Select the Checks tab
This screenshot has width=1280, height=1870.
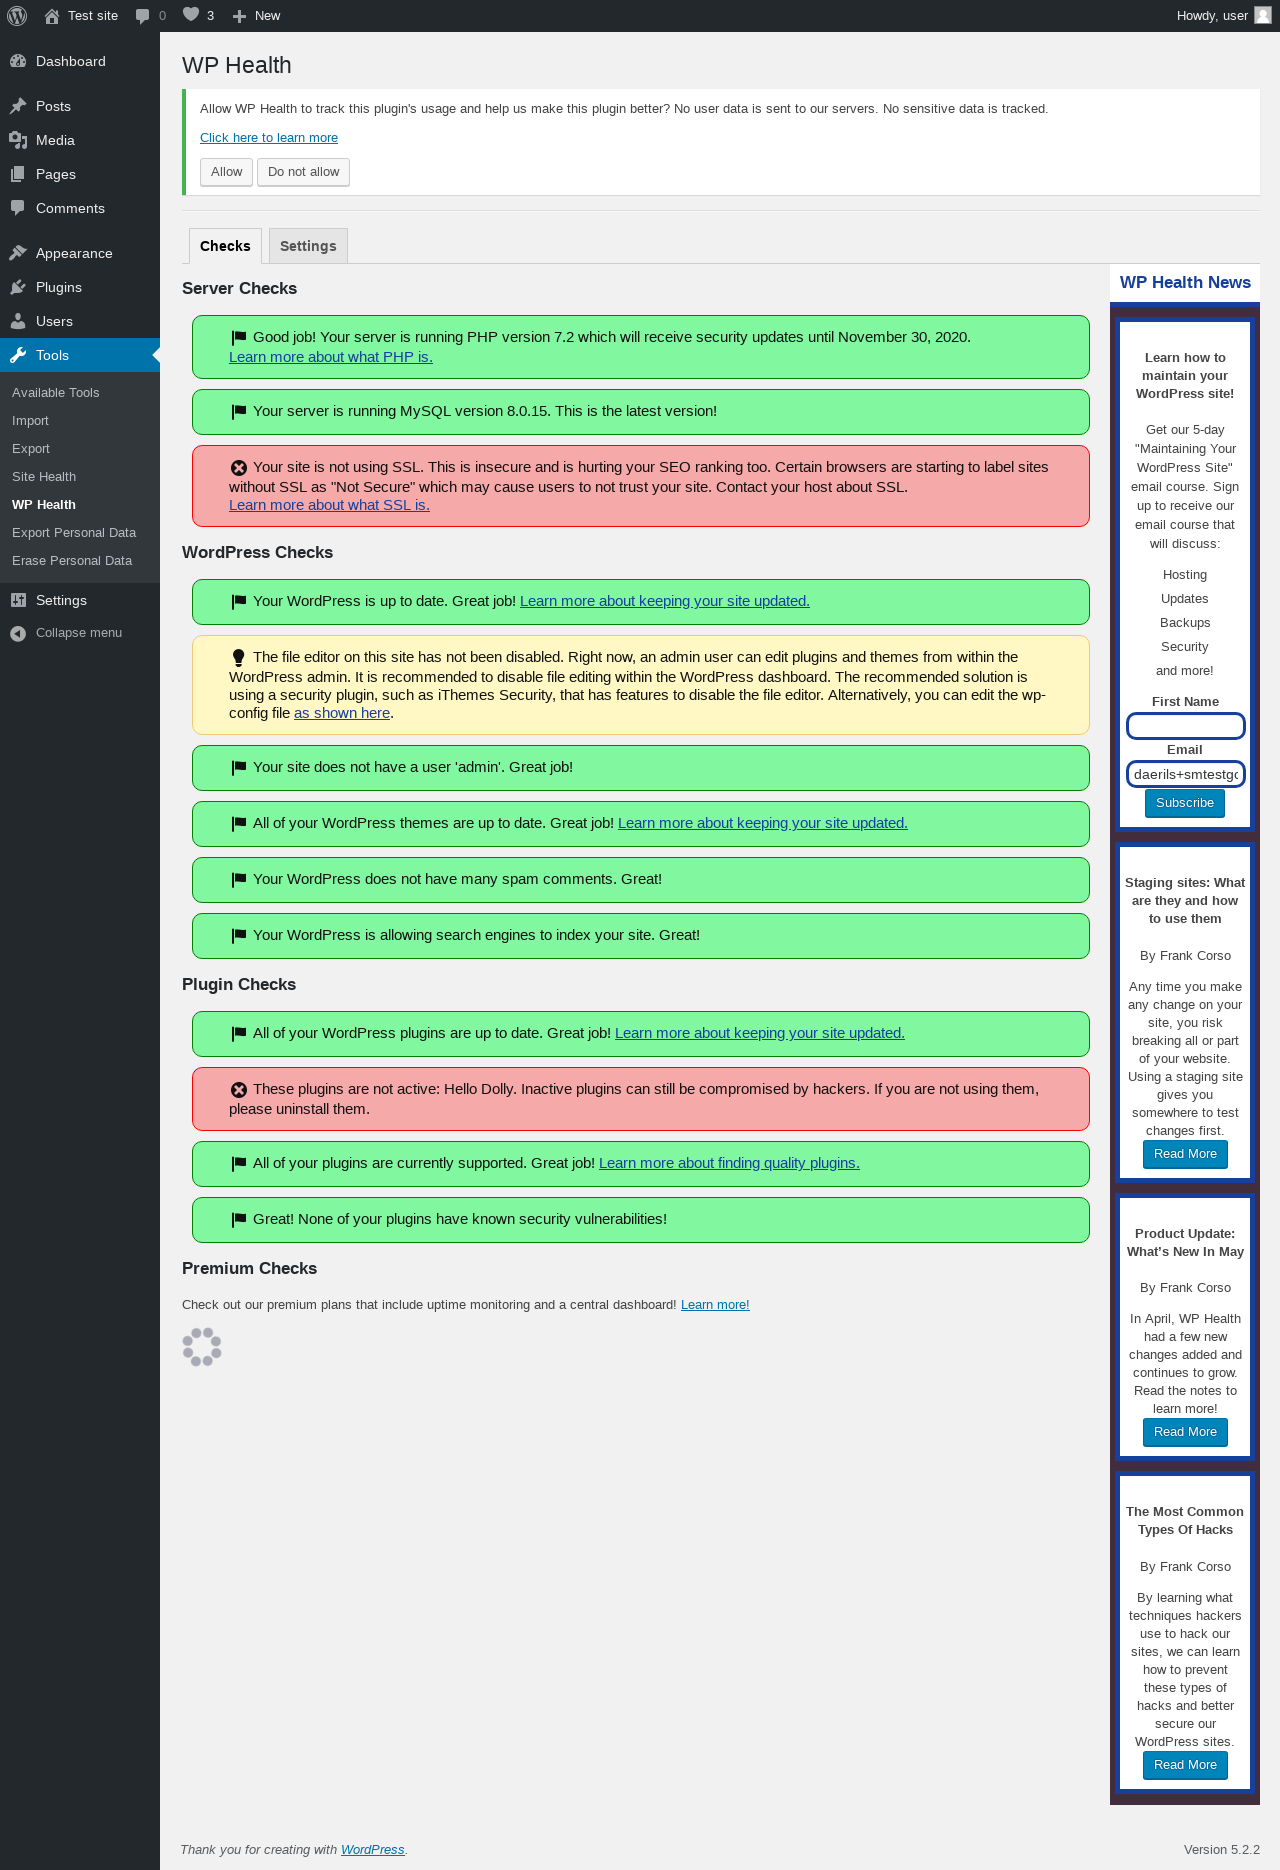coord(225,246)
